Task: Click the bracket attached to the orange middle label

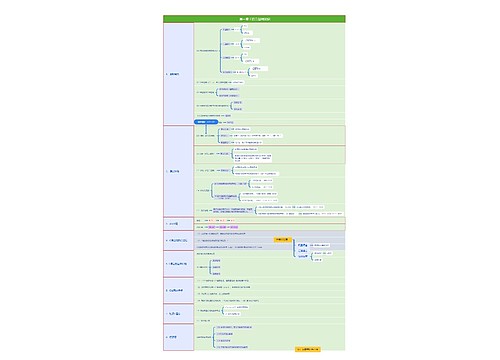Action: tap(294, 248)
